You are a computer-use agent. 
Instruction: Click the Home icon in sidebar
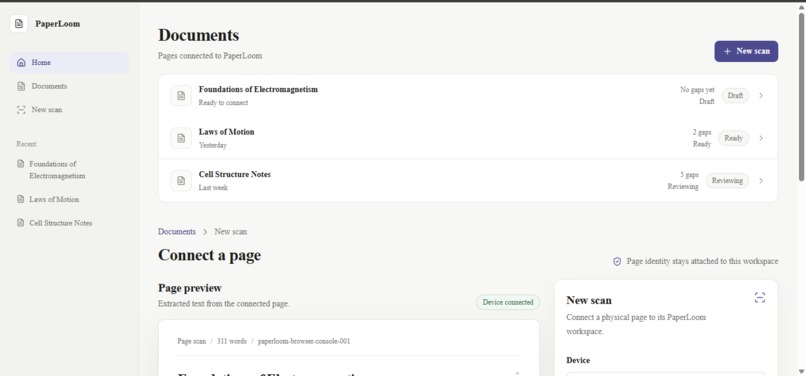[21, 63]
